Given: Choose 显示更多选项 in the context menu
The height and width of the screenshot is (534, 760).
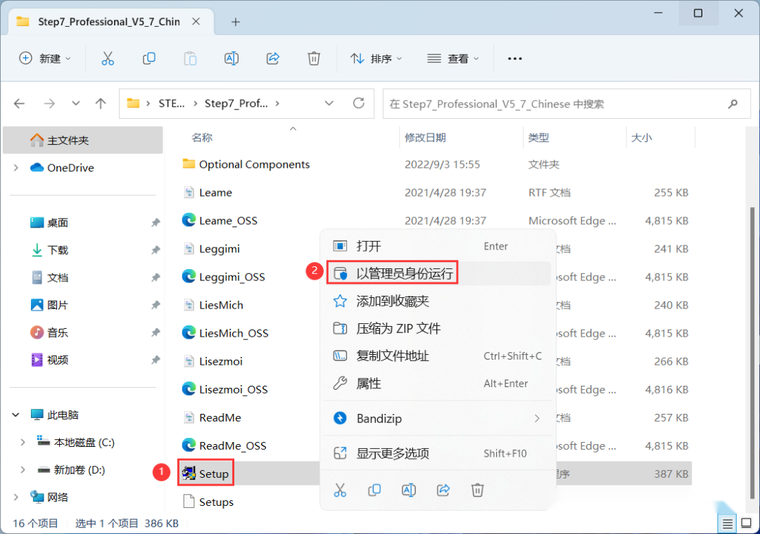Looking at the screenshot, I should 437,454.
